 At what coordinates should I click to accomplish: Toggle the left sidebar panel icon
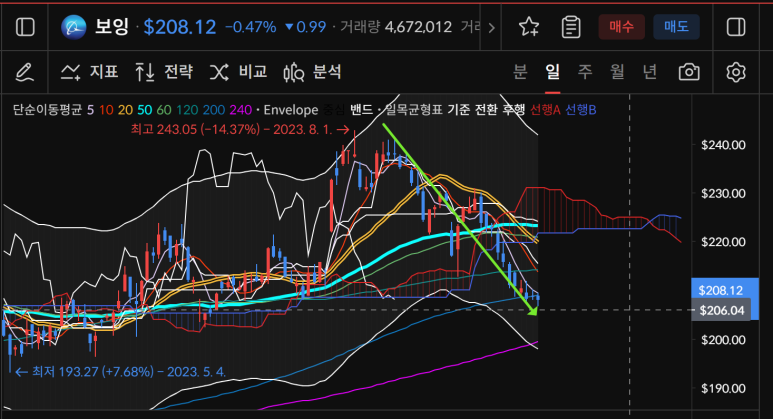coord(25,27)
